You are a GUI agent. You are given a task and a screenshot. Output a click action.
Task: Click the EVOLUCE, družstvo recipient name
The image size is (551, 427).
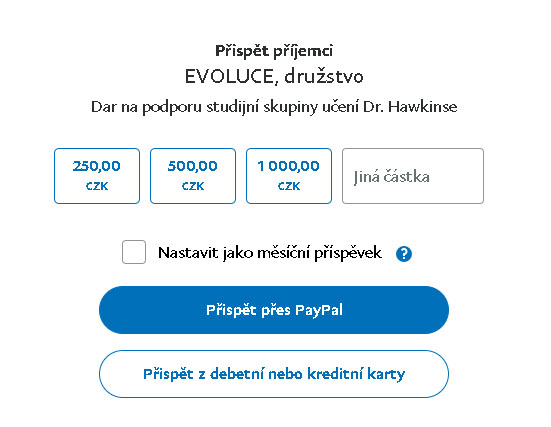[x=274, y=76]
